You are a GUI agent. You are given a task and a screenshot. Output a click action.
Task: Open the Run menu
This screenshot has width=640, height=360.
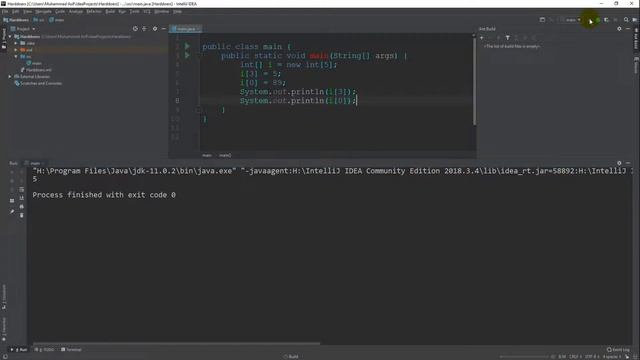tap(122, 11)
